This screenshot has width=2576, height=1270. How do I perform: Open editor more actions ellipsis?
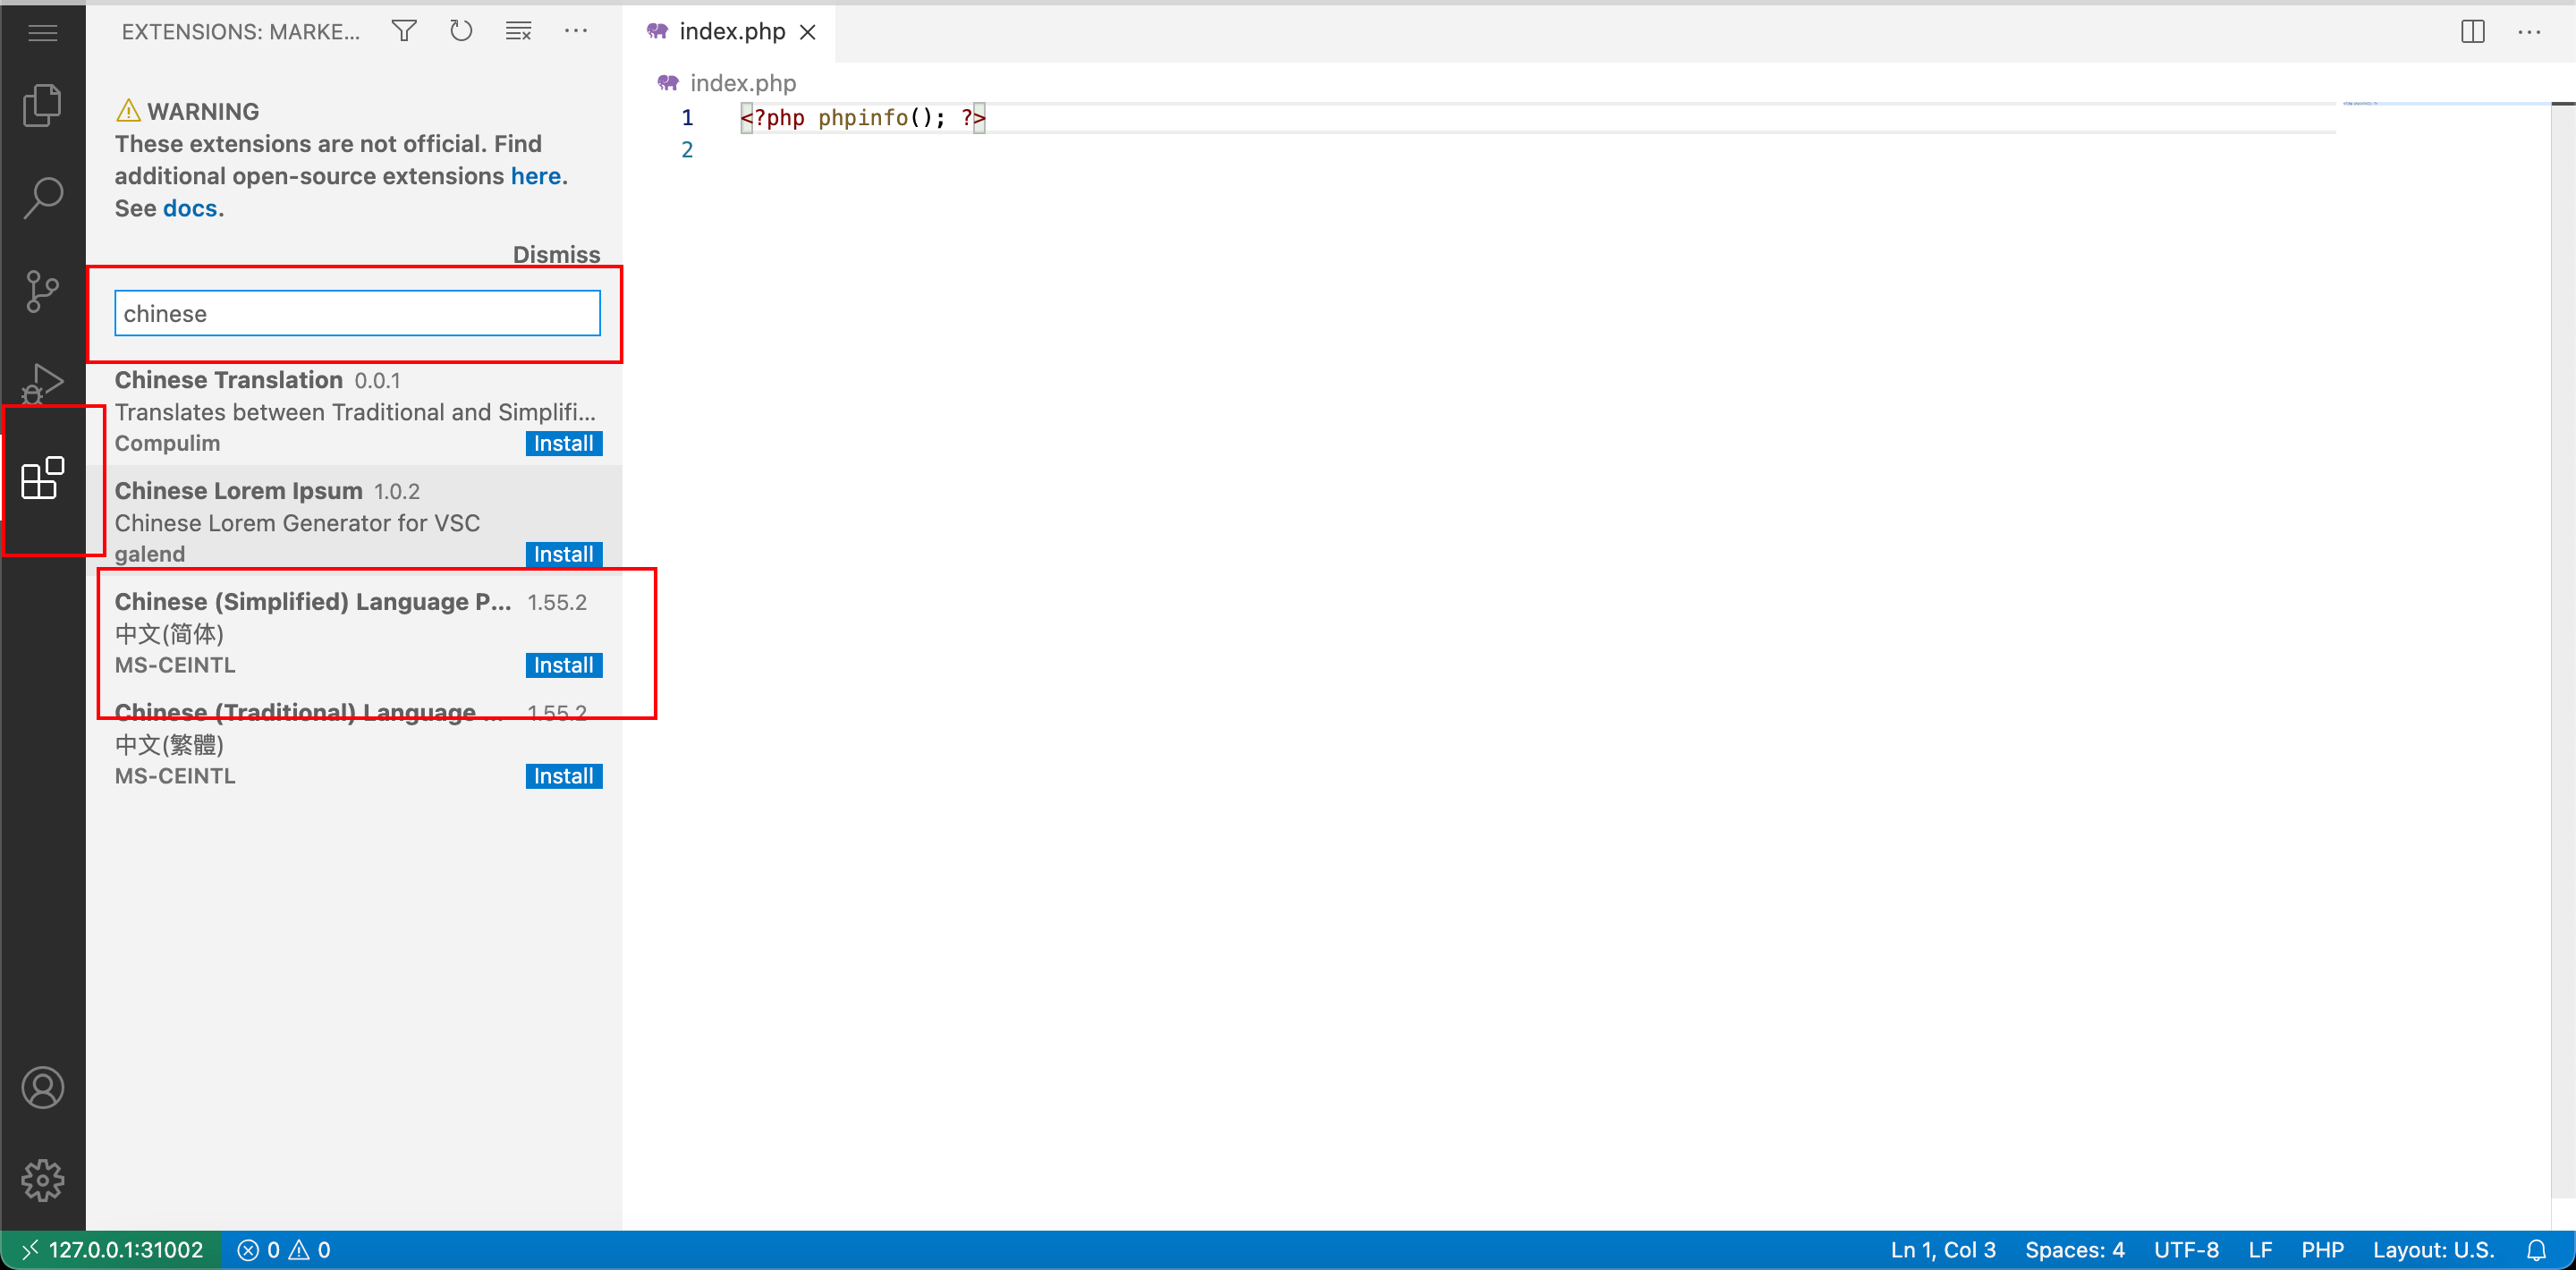pyautogui.click(x=2529, y=32)
